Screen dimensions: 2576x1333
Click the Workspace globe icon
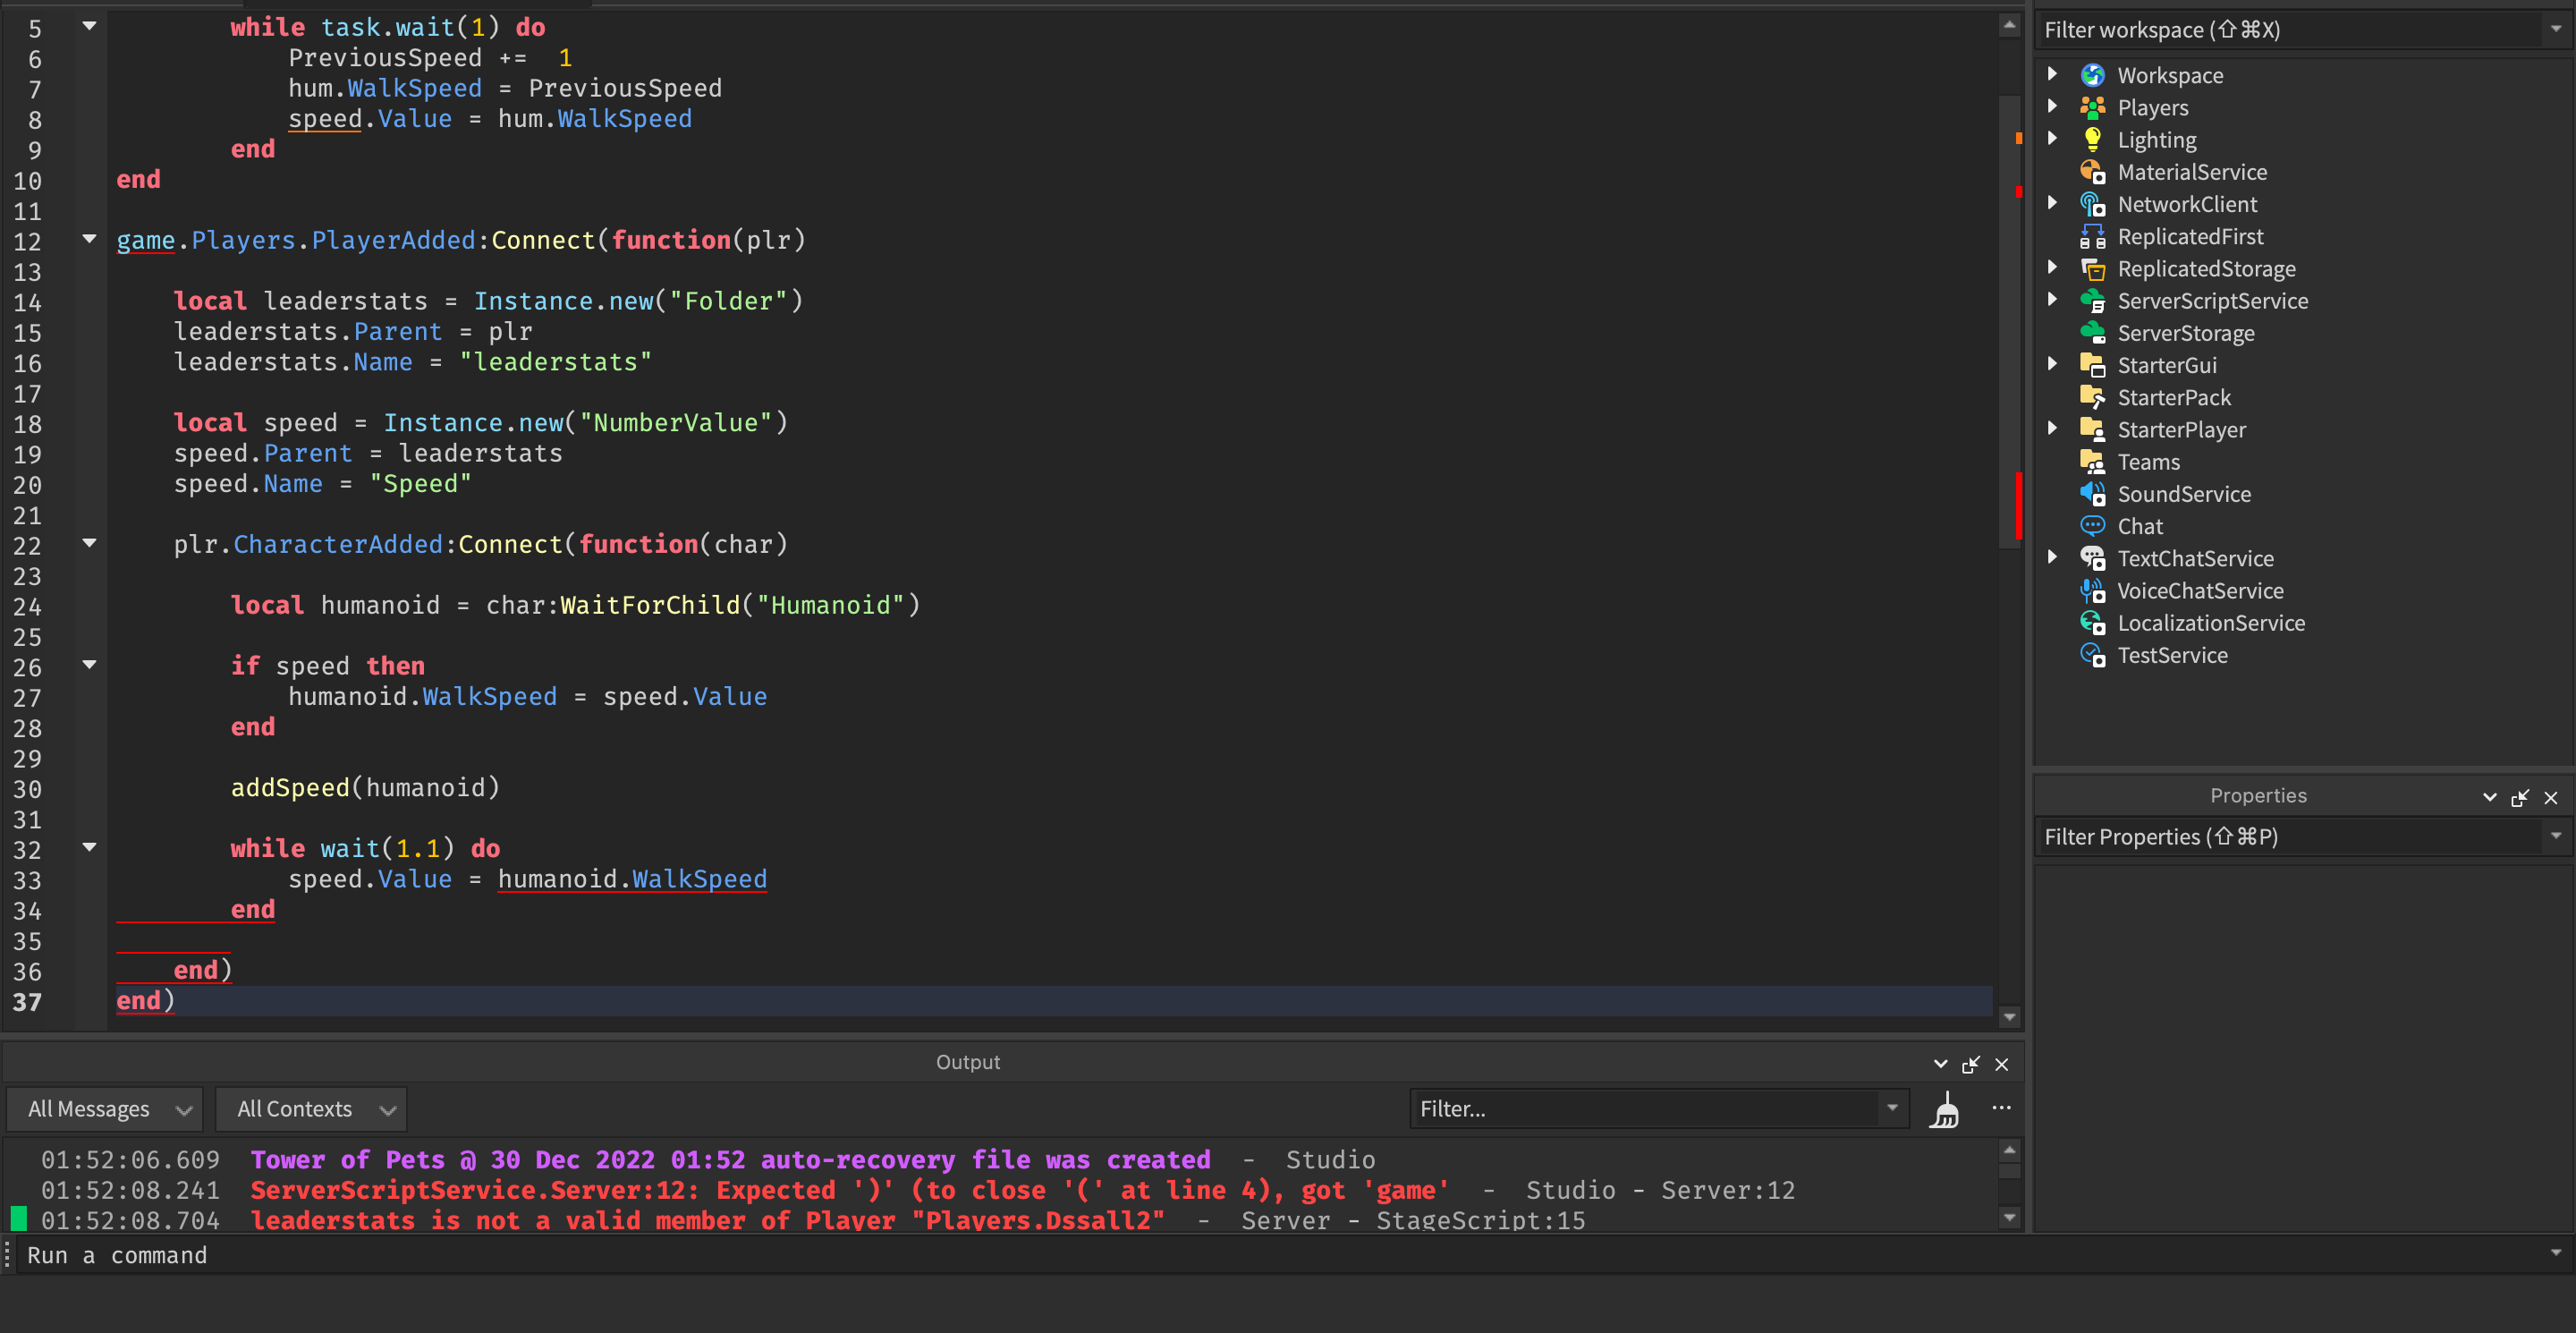coord(2092,75)
